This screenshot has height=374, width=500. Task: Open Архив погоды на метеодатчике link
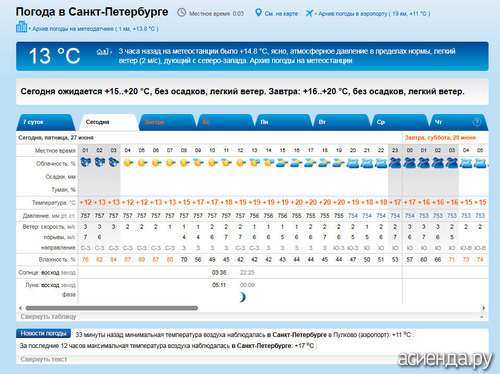coord(95,29)
